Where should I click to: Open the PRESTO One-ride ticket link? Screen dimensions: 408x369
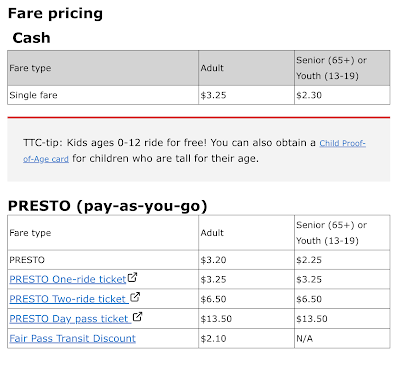pos(68,279)
